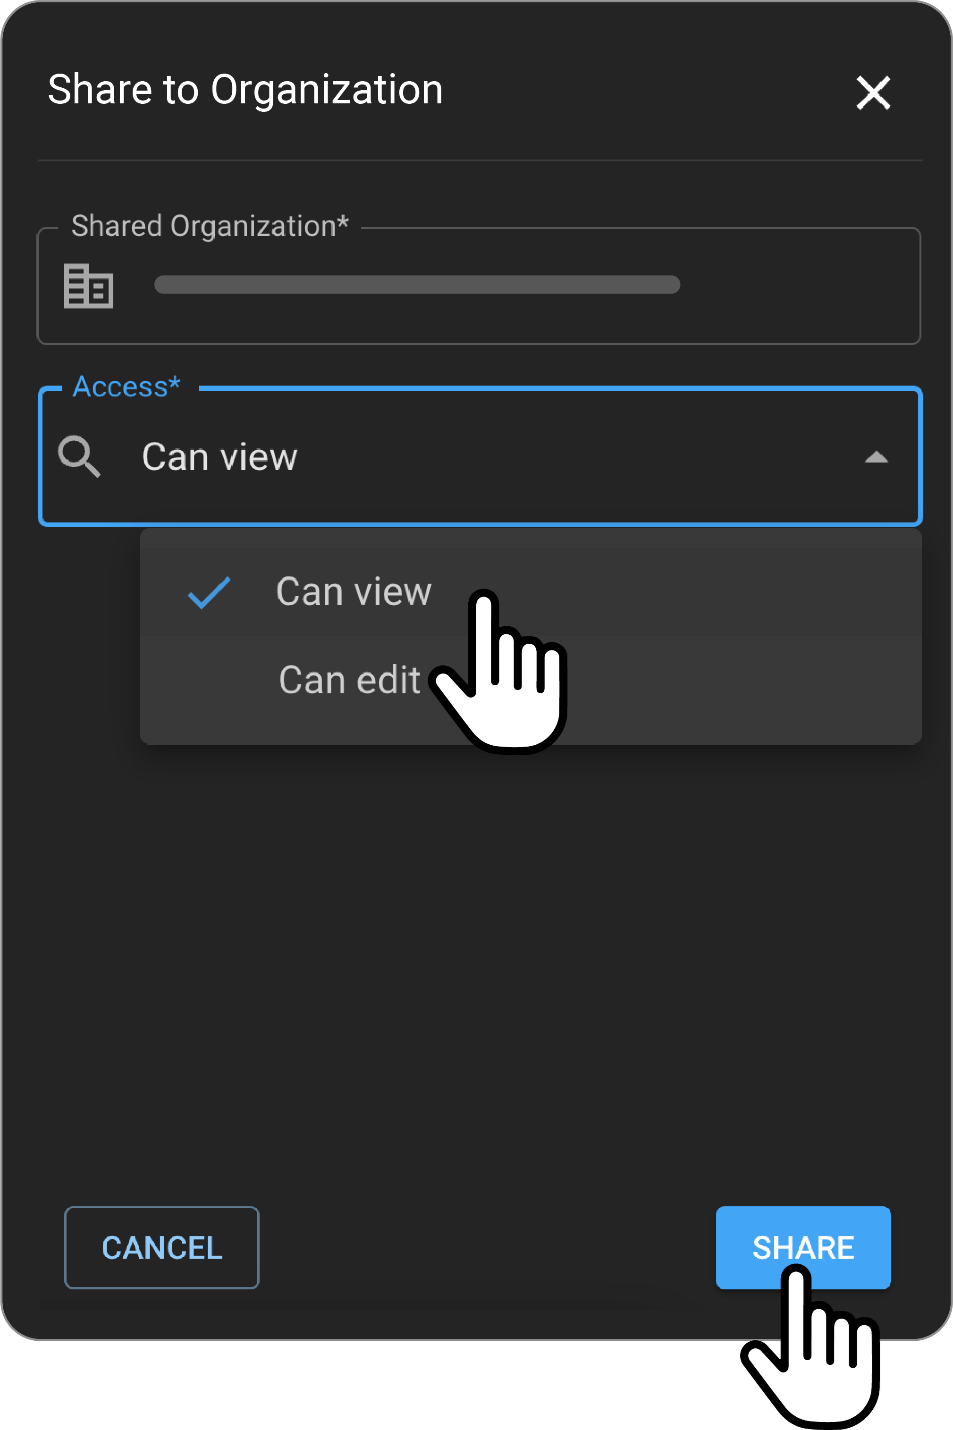This screenshot has height=1430, width=953.
Task: Choose the "Can edit" access option
Action: click(x=349, y=681)
